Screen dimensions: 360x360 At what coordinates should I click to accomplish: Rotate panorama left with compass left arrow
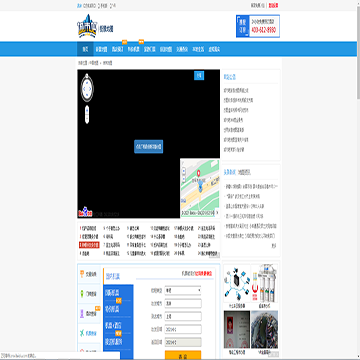click(x=84, y=89)
